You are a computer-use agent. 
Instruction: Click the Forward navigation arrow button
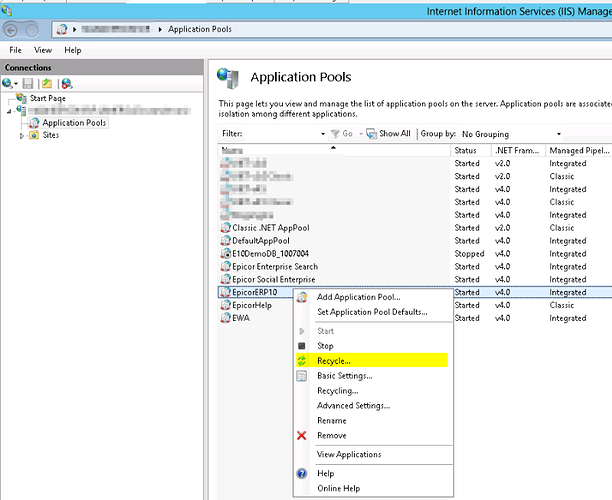pyautogui.click(x=32, y=30)
